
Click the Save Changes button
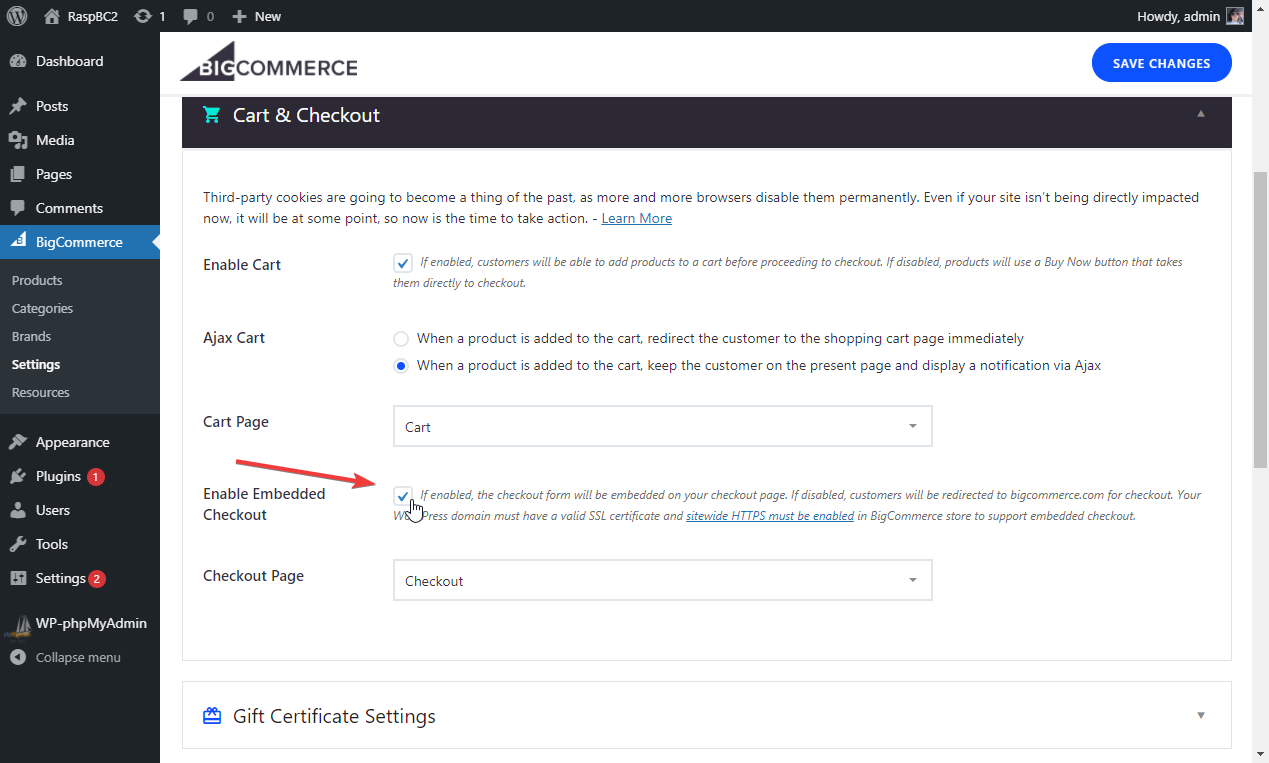tap(1161, 63)
